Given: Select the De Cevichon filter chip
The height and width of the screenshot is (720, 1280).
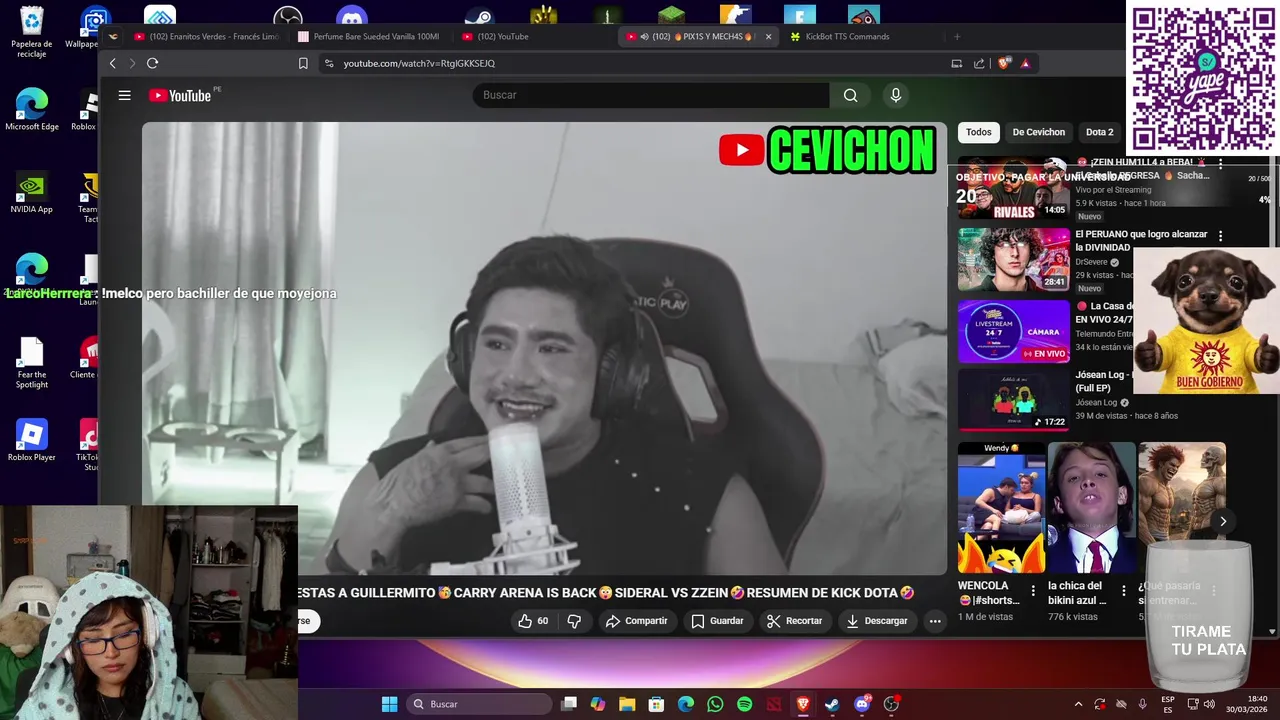Looking at the screenshot, I should [x=1038, y=132].
